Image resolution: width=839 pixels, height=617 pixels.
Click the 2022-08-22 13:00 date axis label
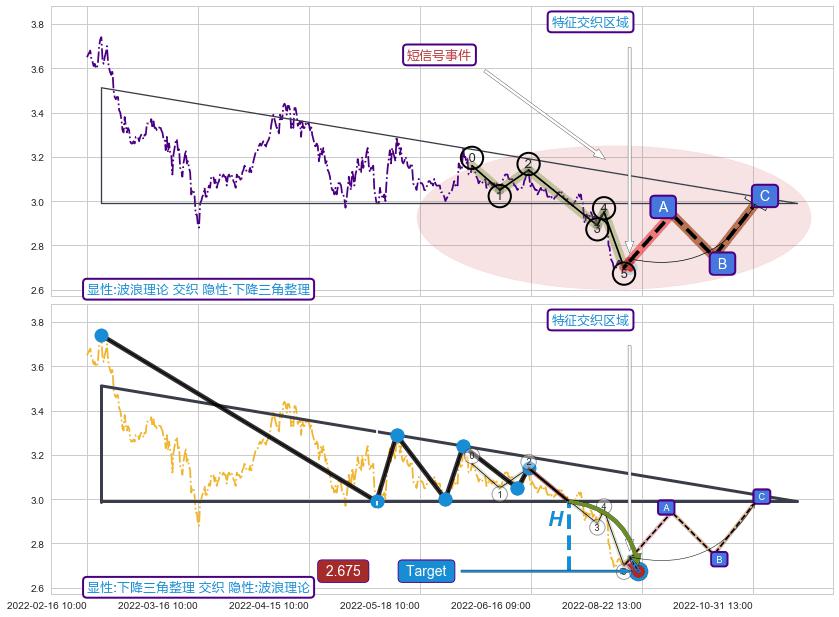tap(601, 605)
